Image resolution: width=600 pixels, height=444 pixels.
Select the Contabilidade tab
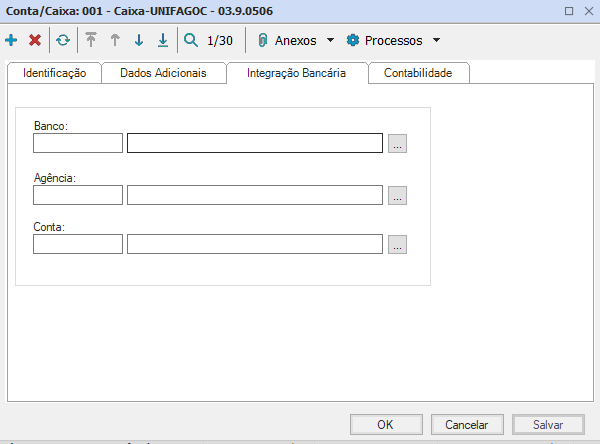tap(418, 73)
